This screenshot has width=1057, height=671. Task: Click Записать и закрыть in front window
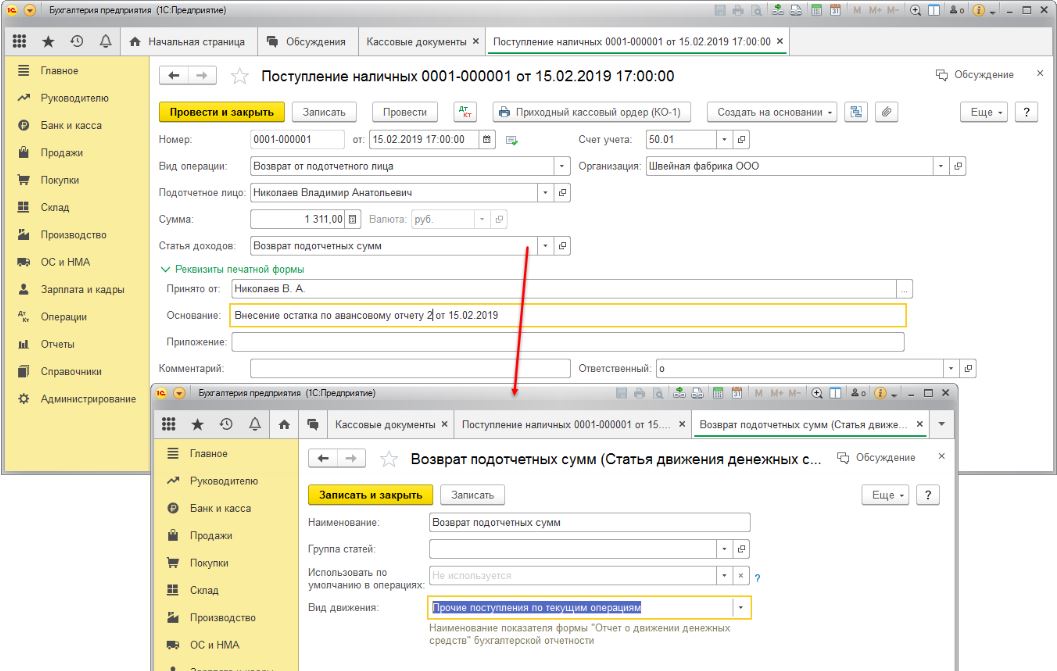tap(370, 495)
